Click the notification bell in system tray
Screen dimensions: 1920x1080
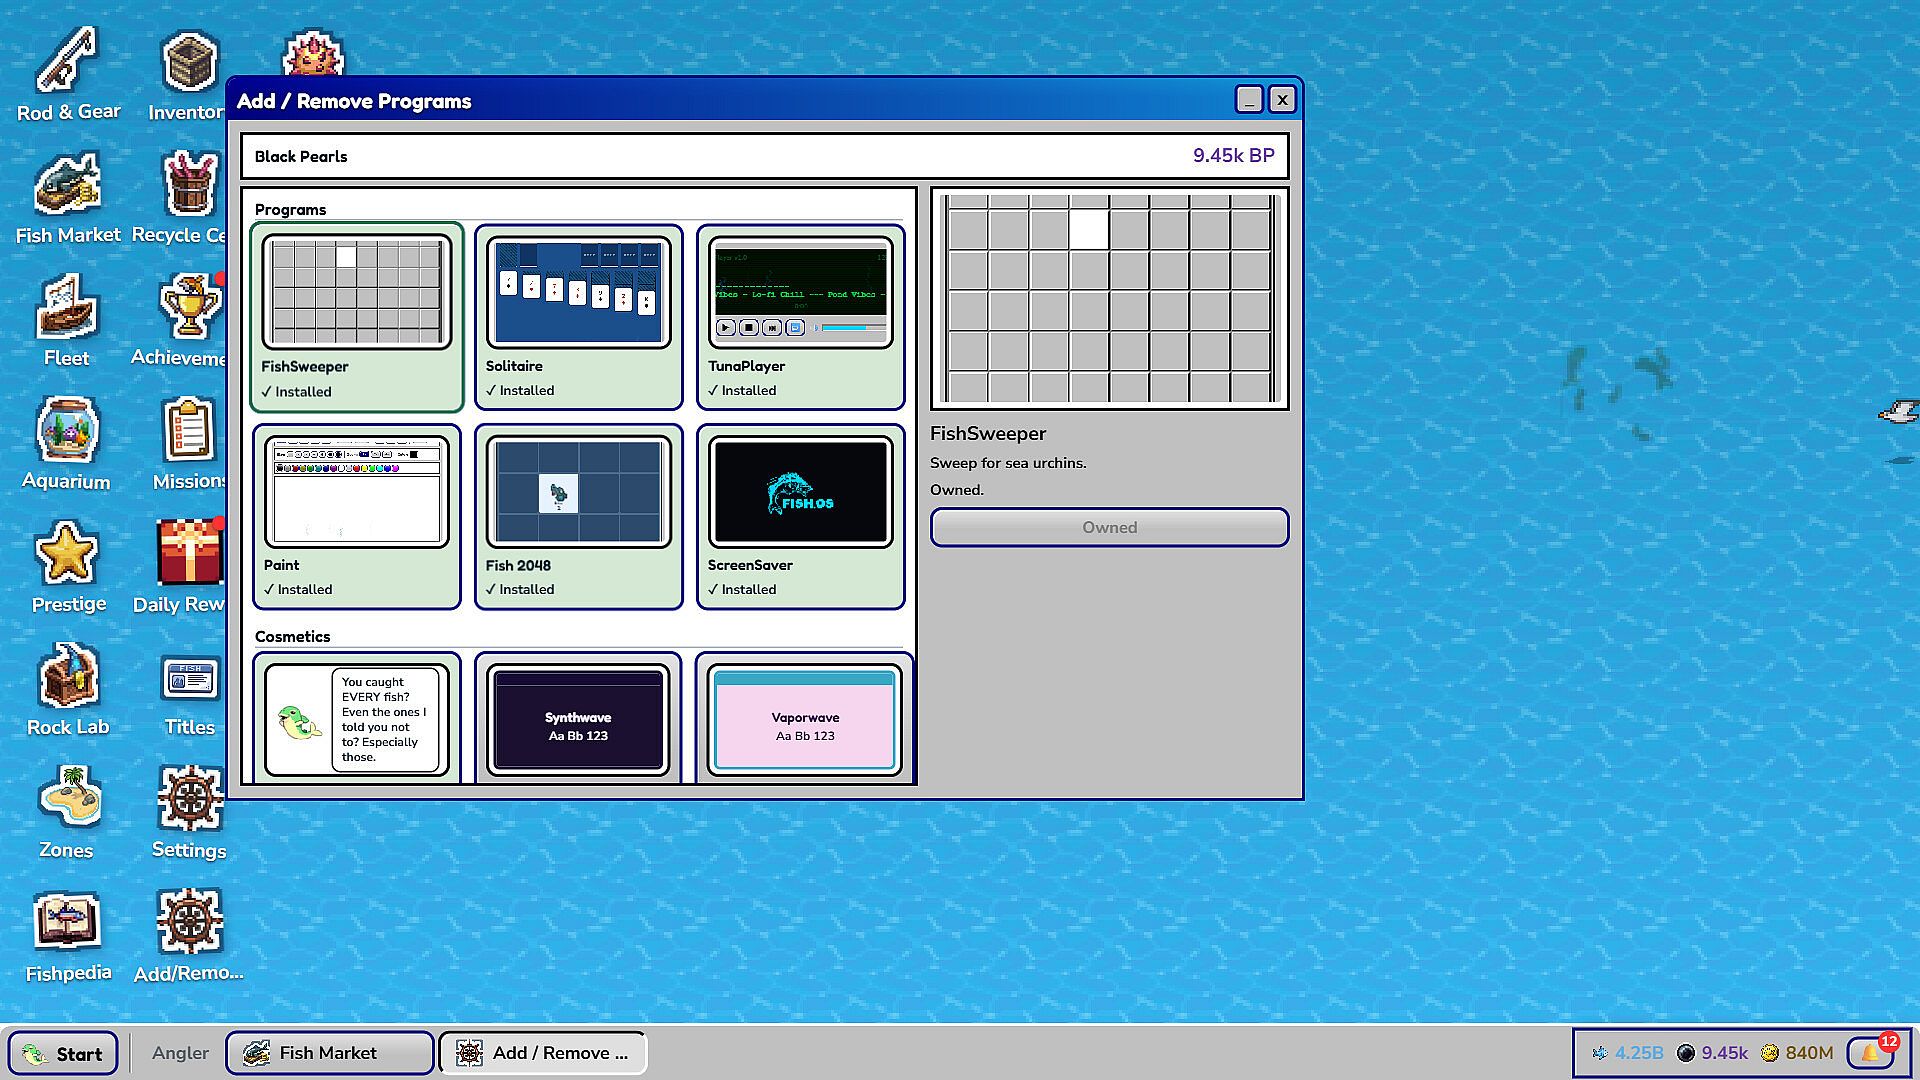[1871, 1052]
